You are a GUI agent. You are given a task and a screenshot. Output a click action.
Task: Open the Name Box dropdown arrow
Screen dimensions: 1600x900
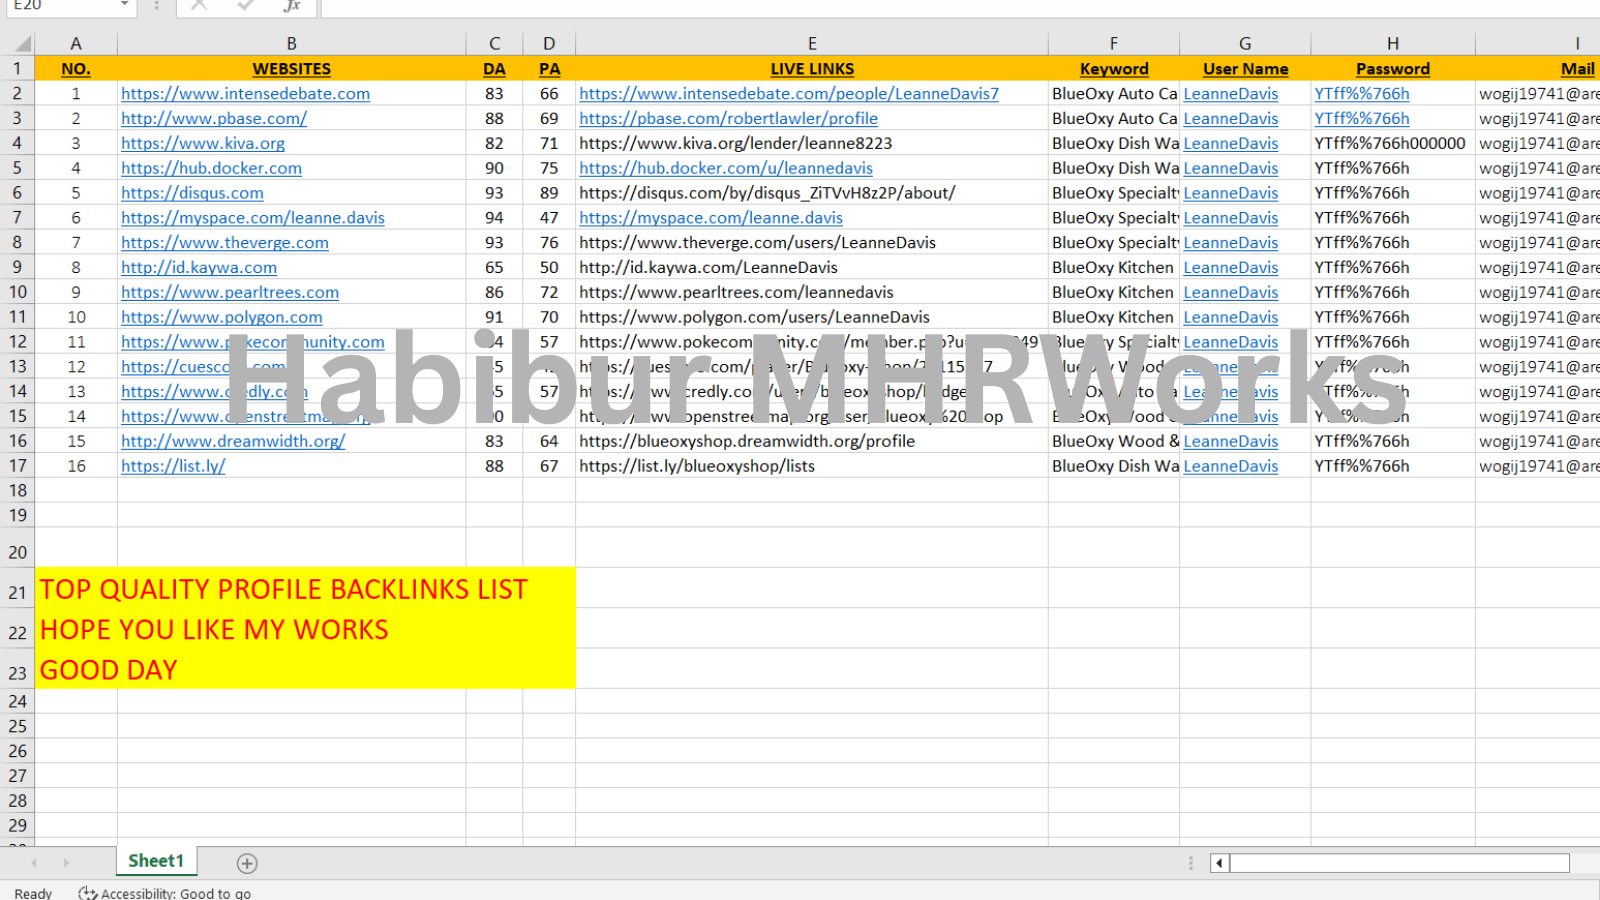[x=124, y=6]
